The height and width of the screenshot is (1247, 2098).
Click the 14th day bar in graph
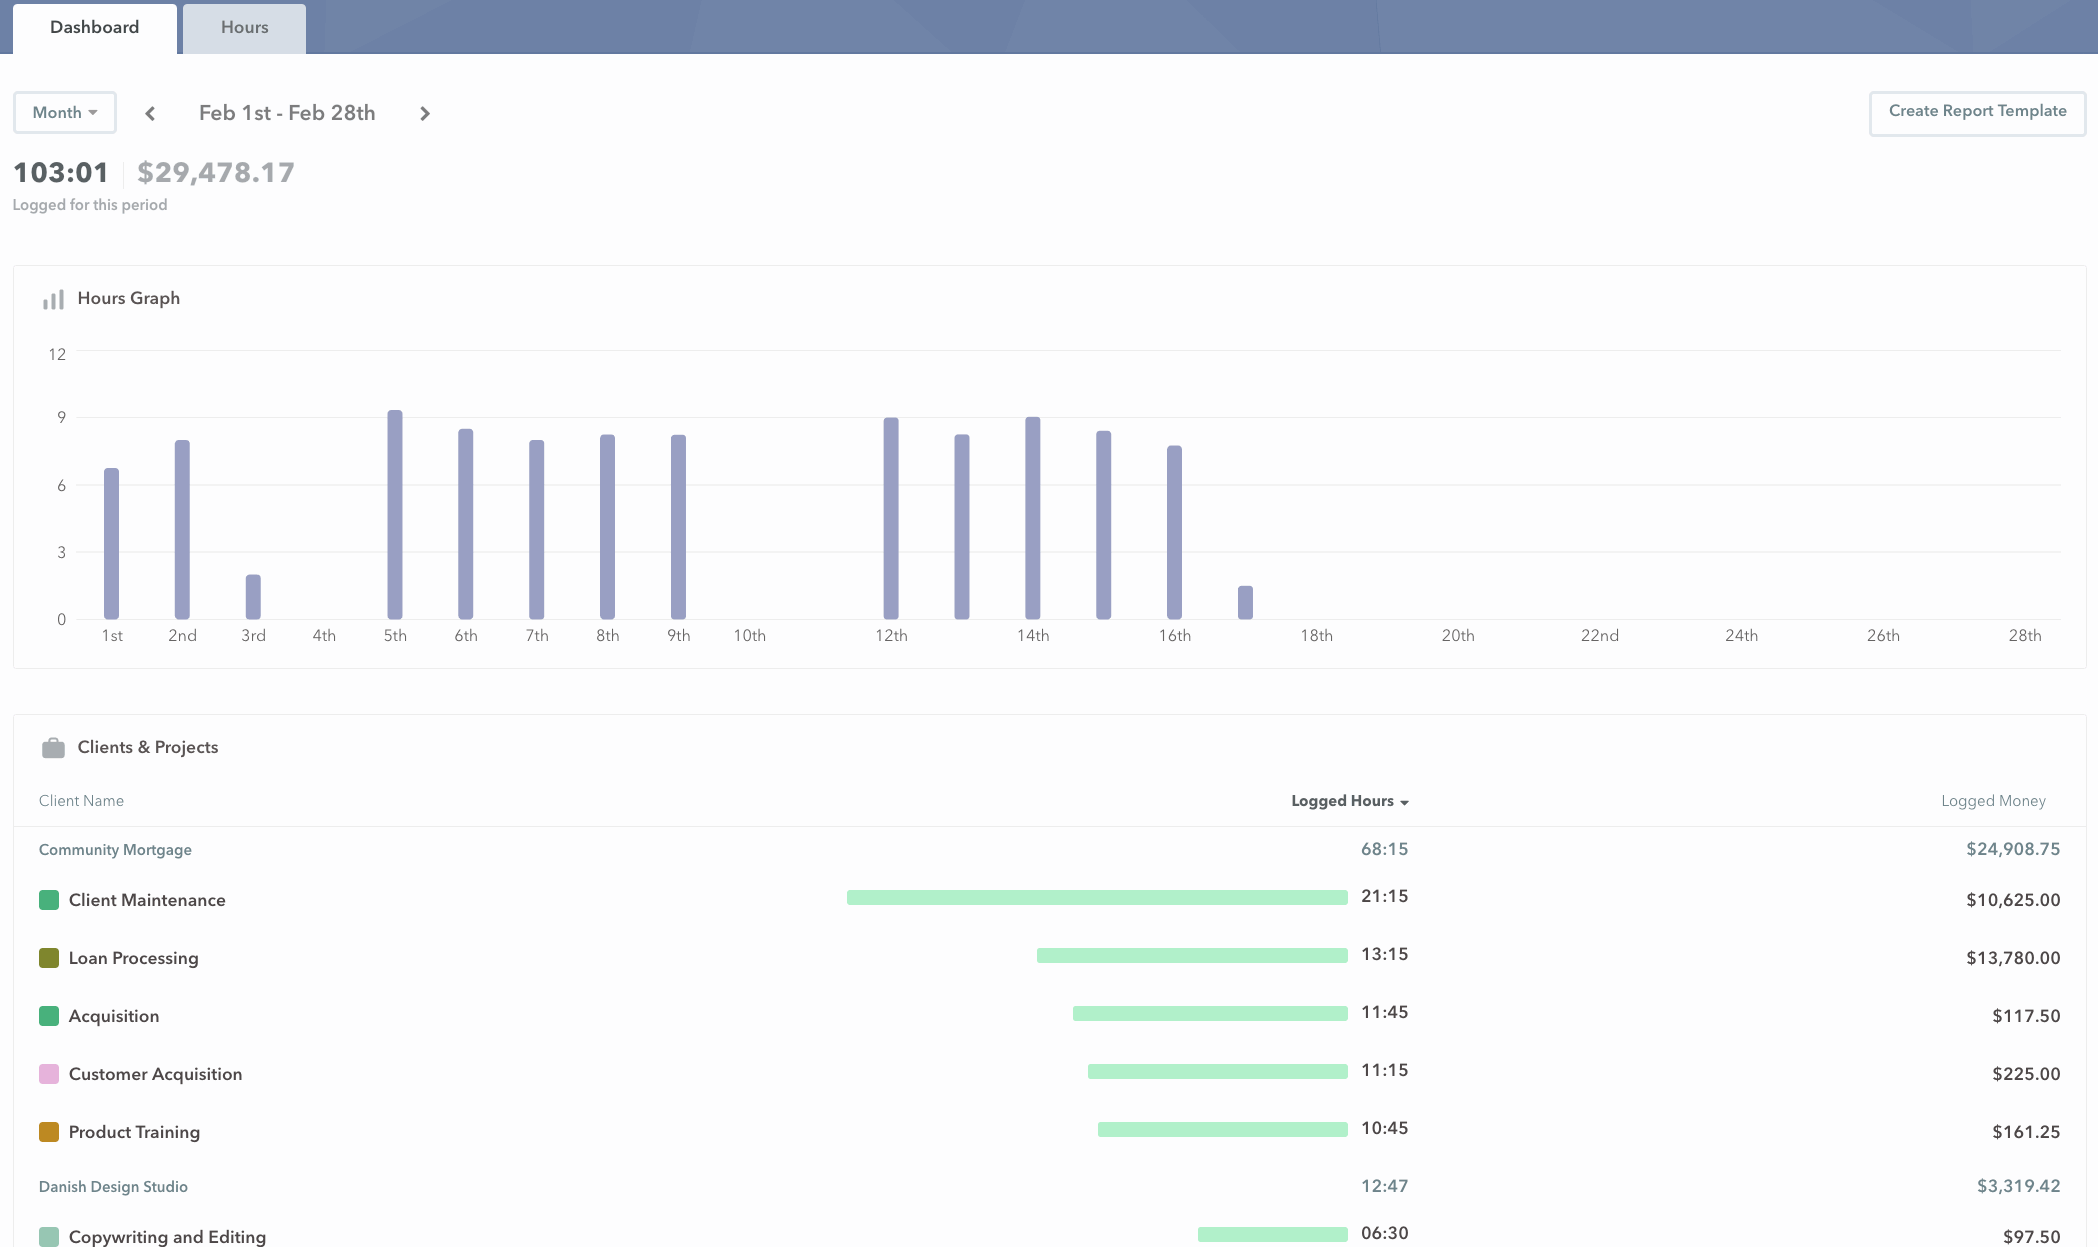[x=1033, y=518]
